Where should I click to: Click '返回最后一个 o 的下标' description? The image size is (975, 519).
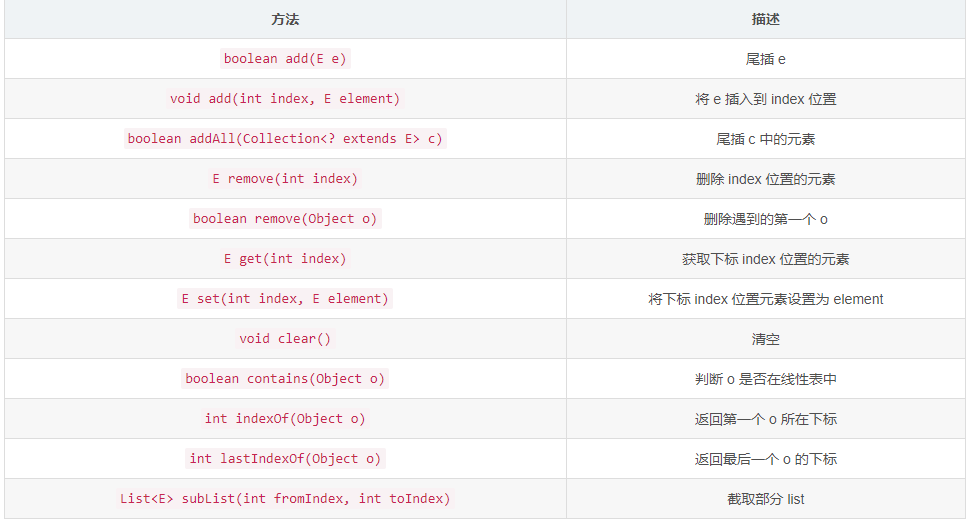(x=765, y=459)
